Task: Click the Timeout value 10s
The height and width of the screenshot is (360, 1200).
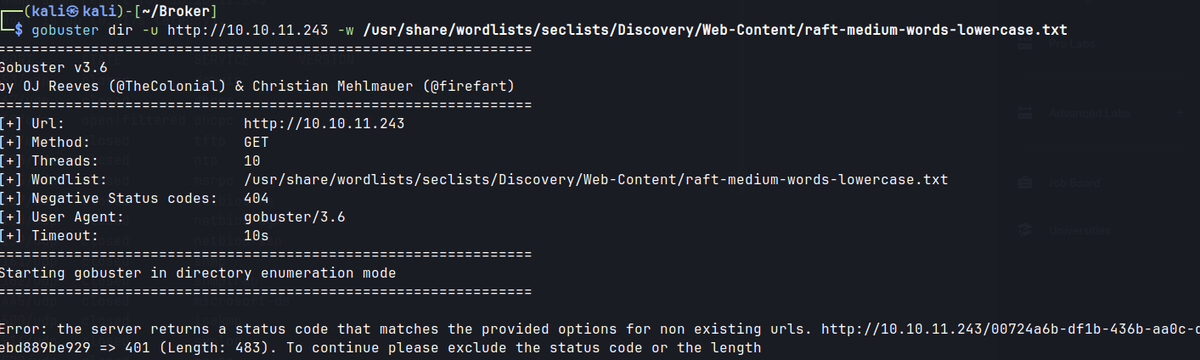Action: coord(256,236)
